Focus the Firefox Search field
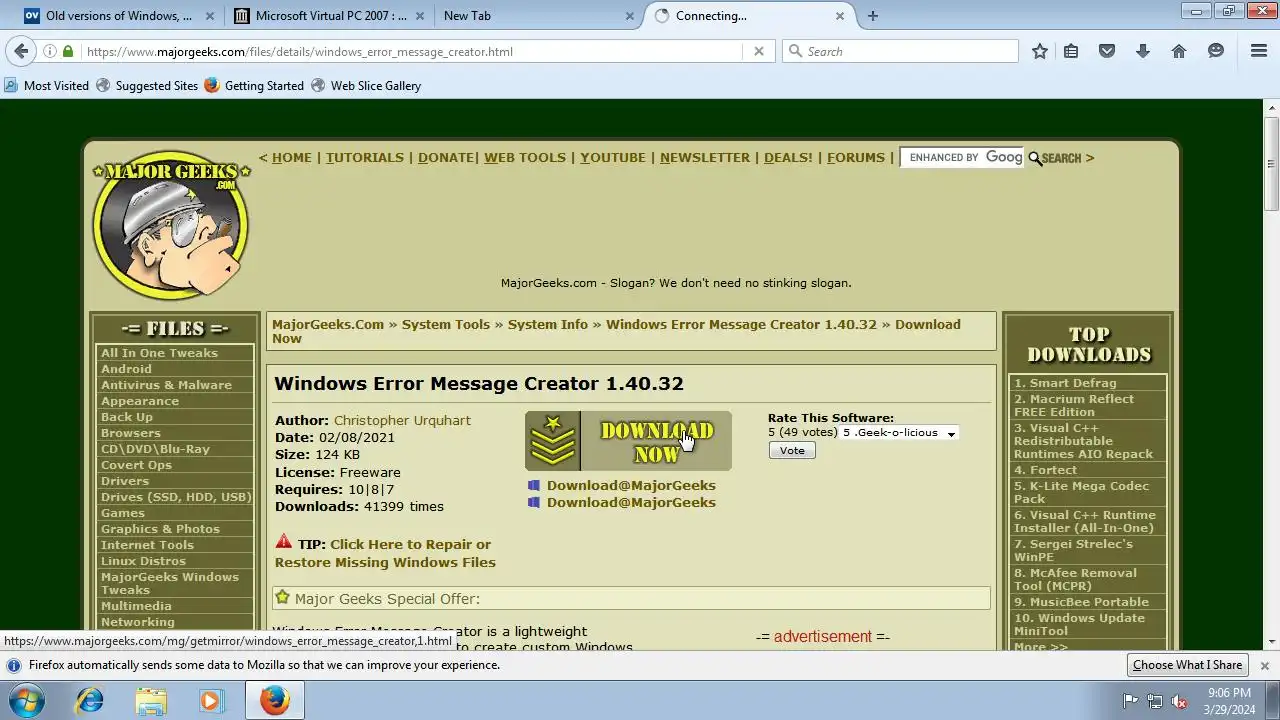 (x=900, y=51)
